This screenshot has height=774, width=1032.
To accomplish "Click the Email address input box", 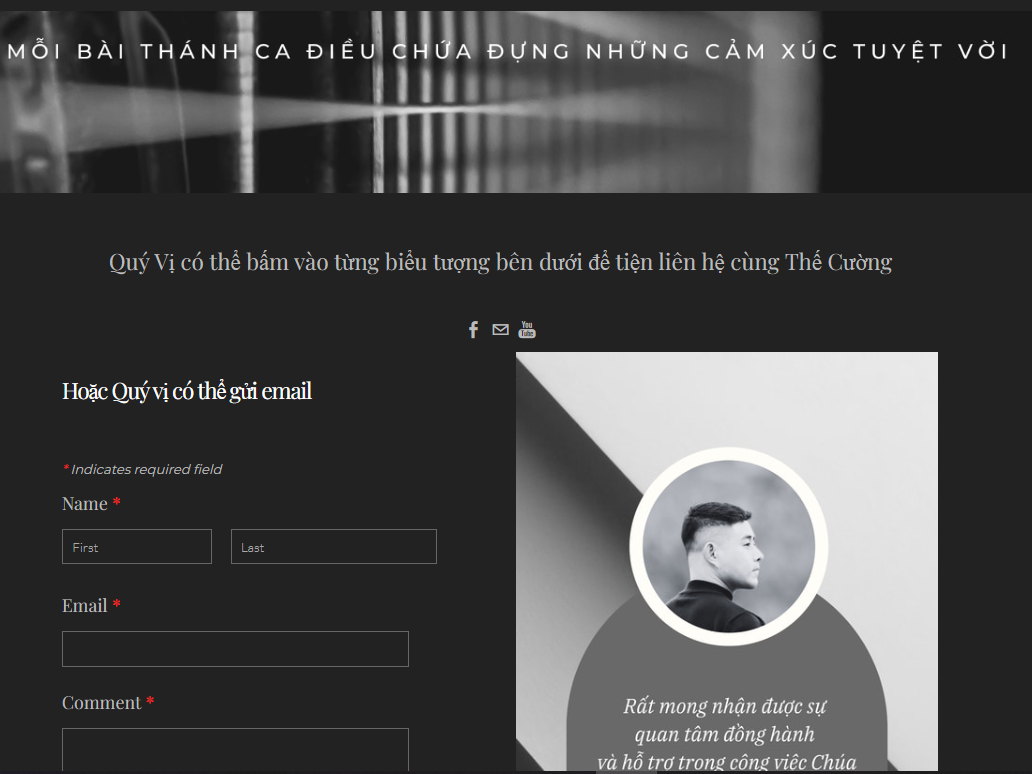I will (235, 649).
